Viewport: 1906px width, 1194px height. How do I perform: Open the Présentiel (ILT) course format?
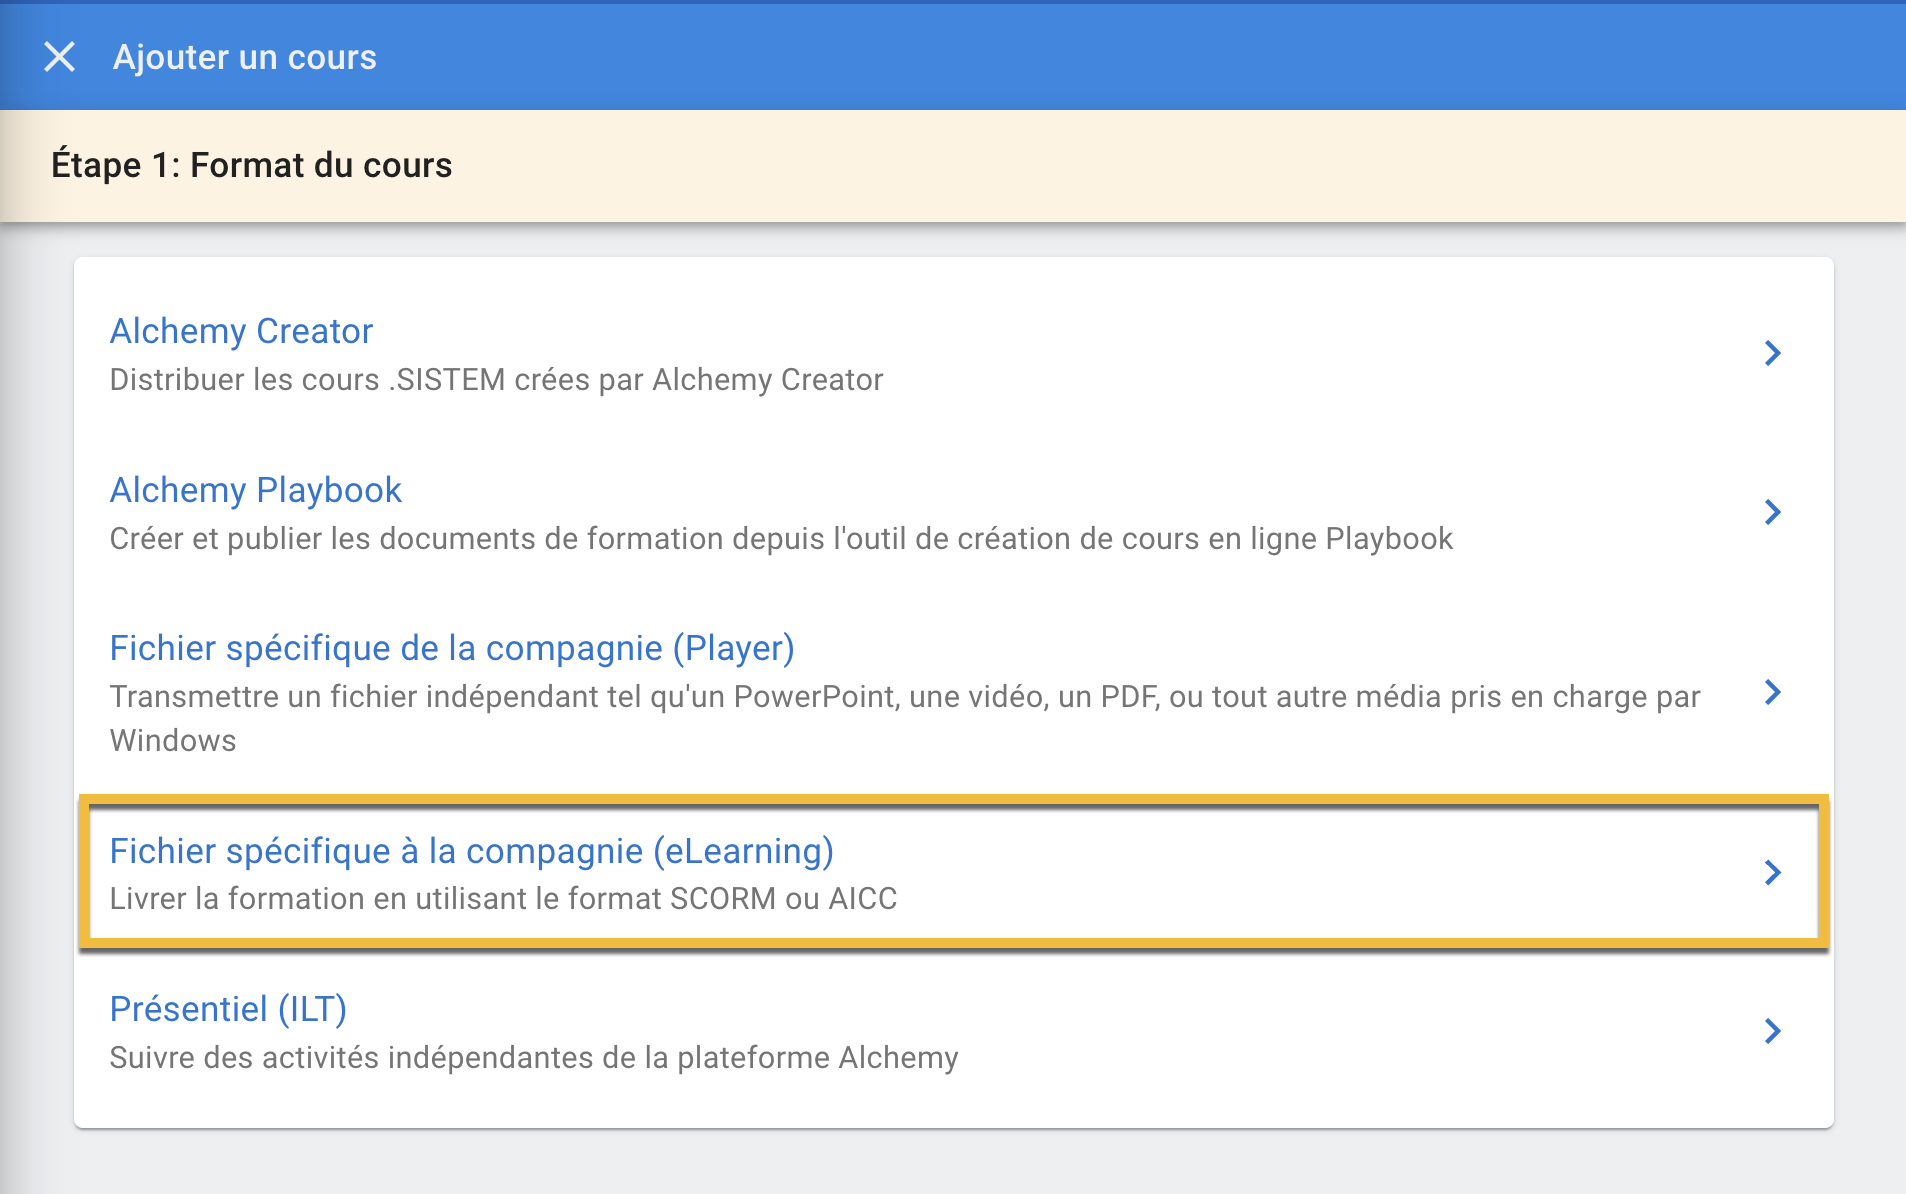(x=228, y=1009)
